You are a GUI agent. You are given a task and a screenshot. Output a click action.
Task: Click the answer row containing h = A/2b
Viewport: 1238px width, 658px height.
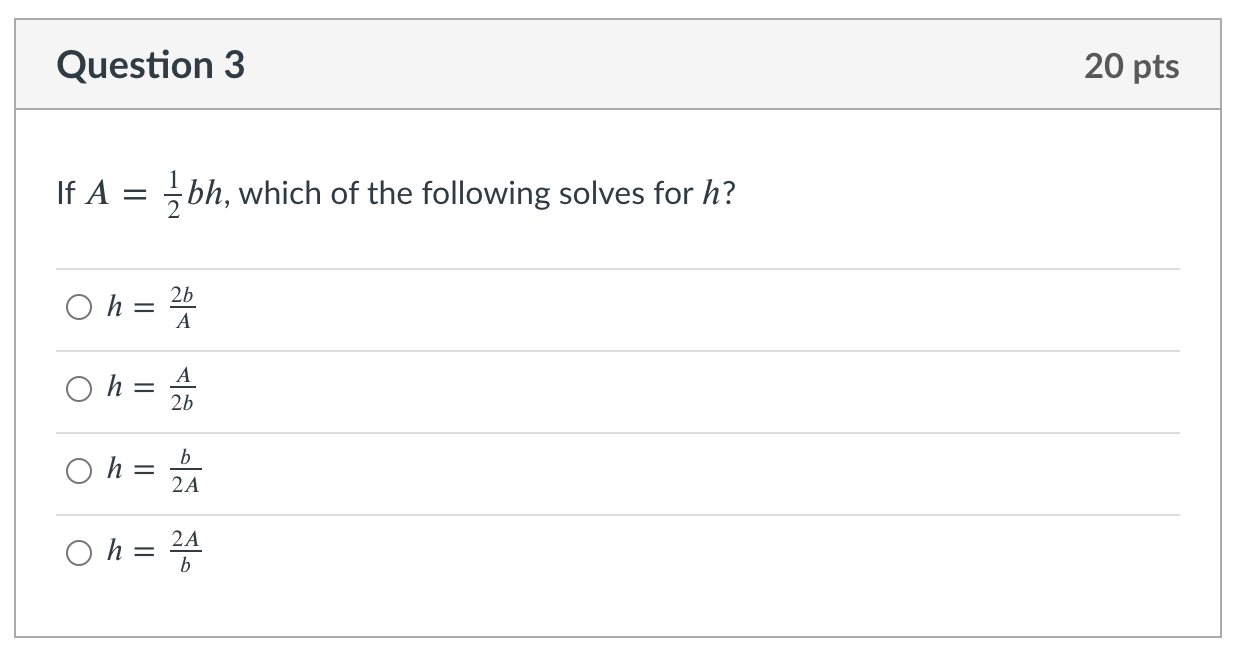pyautogui.click(x=400, y=390)
